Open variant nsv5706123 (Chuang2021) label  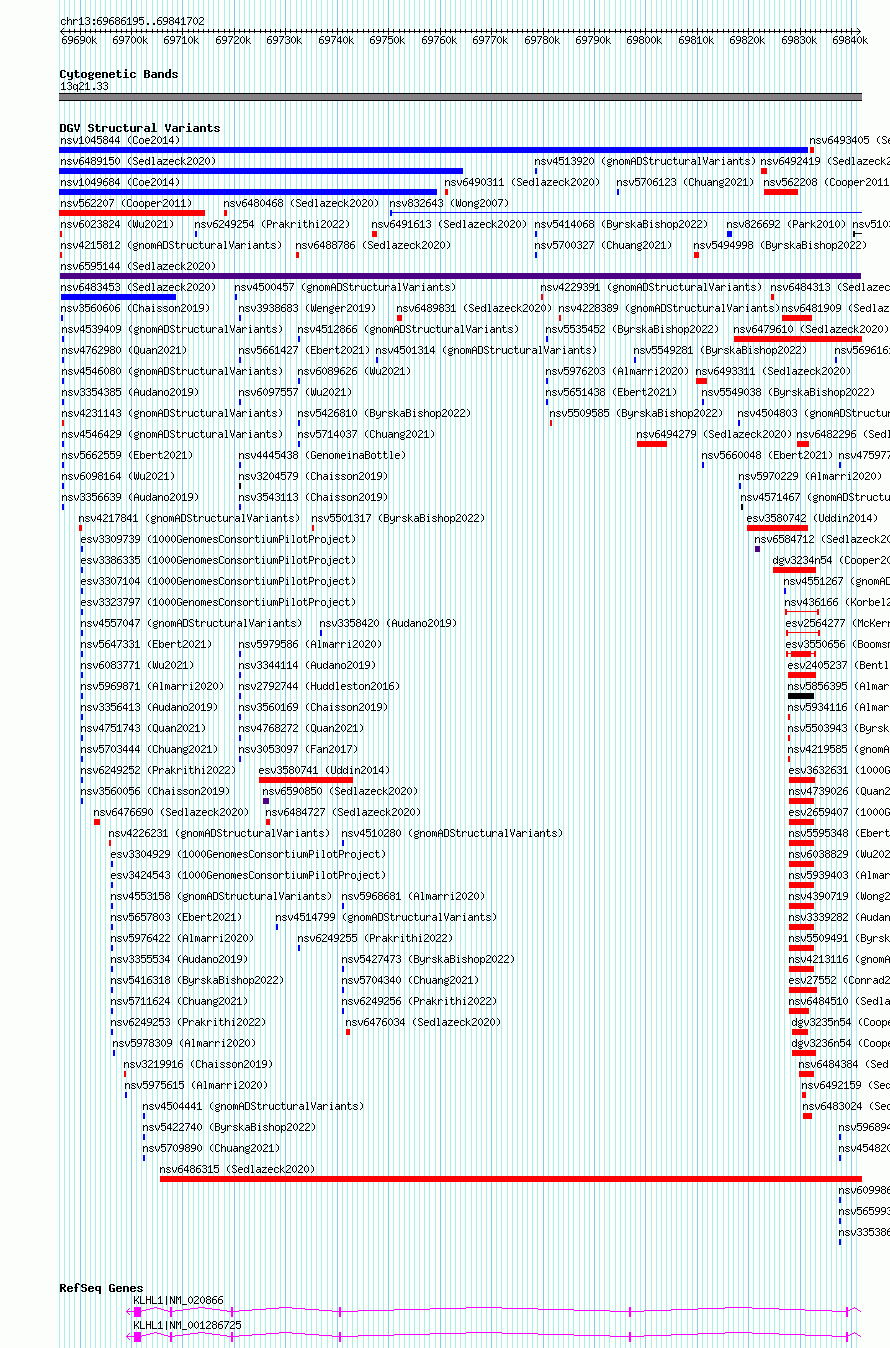[x=685, y=182]
